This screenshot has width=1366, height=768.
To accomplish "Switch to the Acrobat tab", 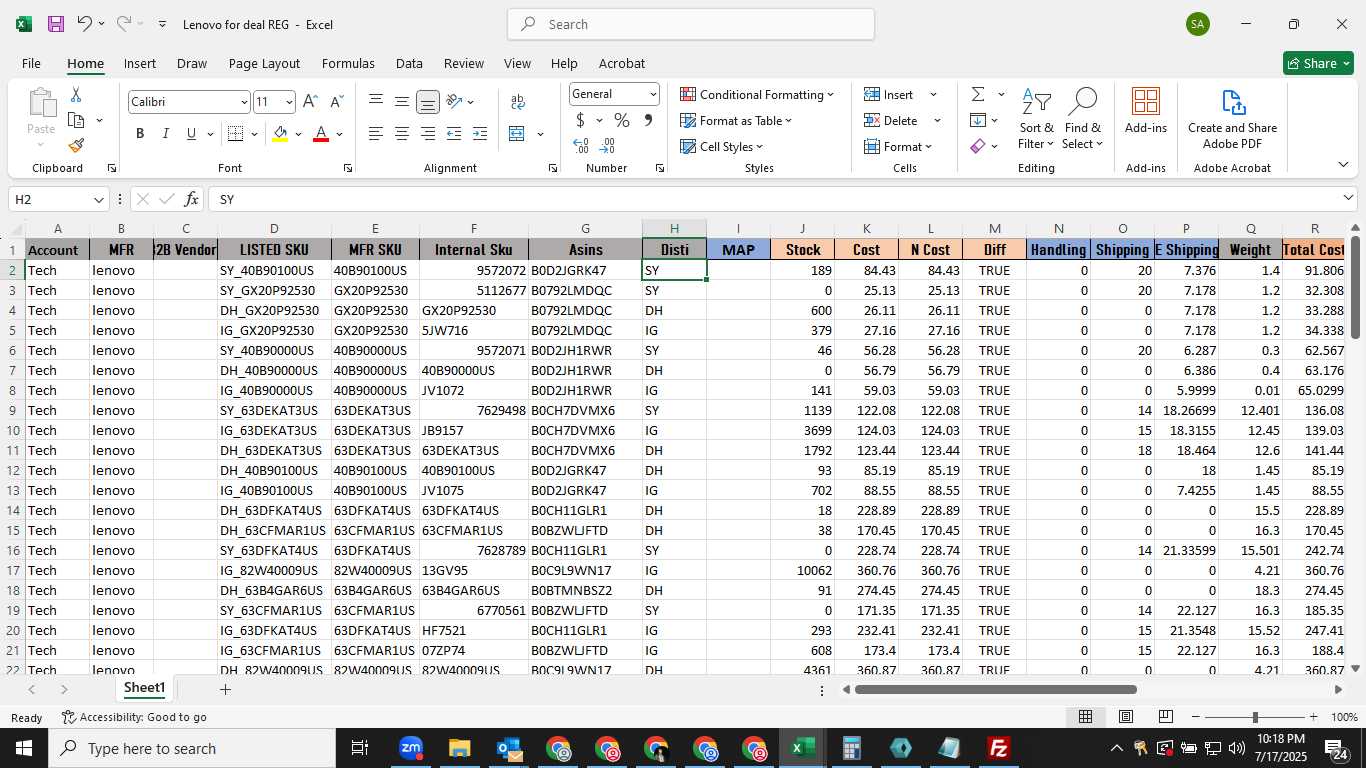I will (622, 63).
